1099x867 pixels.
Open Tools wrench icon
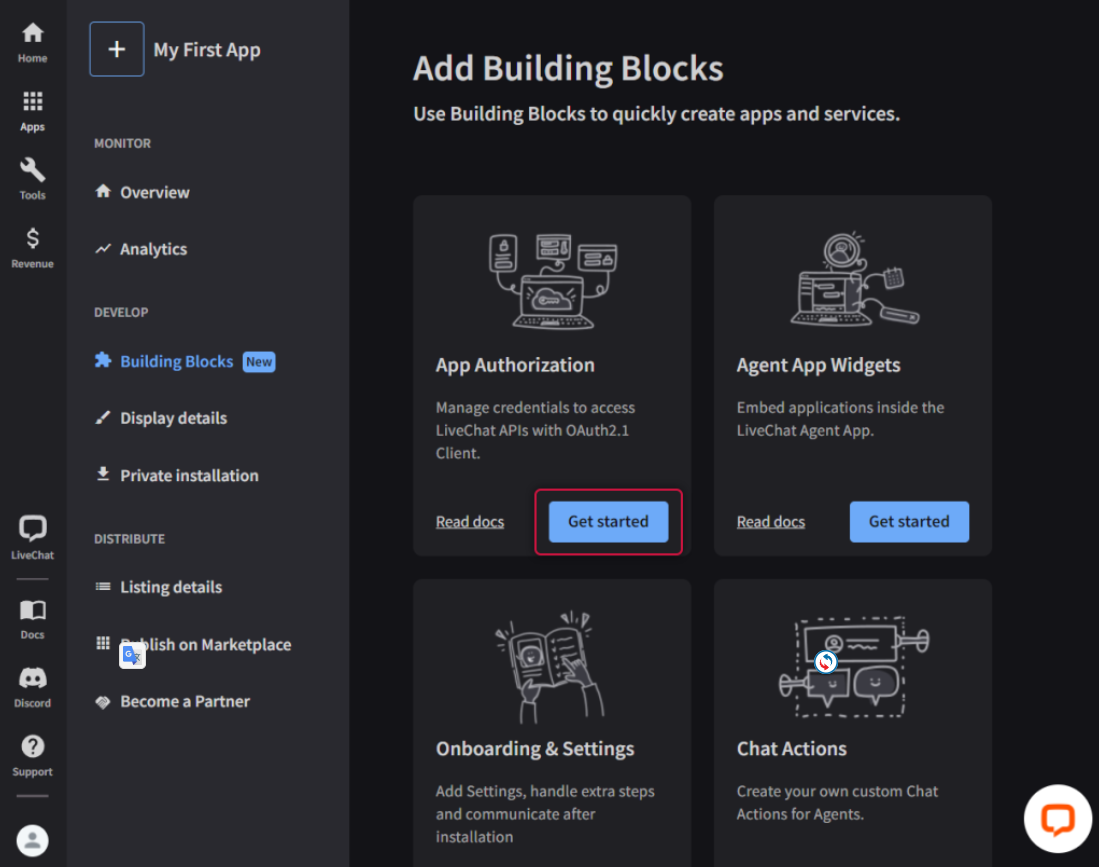pyautogui.click(x=32, y=178)
